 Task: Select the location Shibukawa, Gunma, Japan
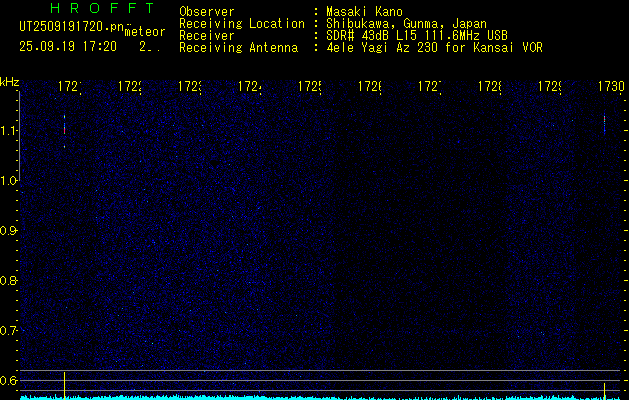tap(406, 24)
